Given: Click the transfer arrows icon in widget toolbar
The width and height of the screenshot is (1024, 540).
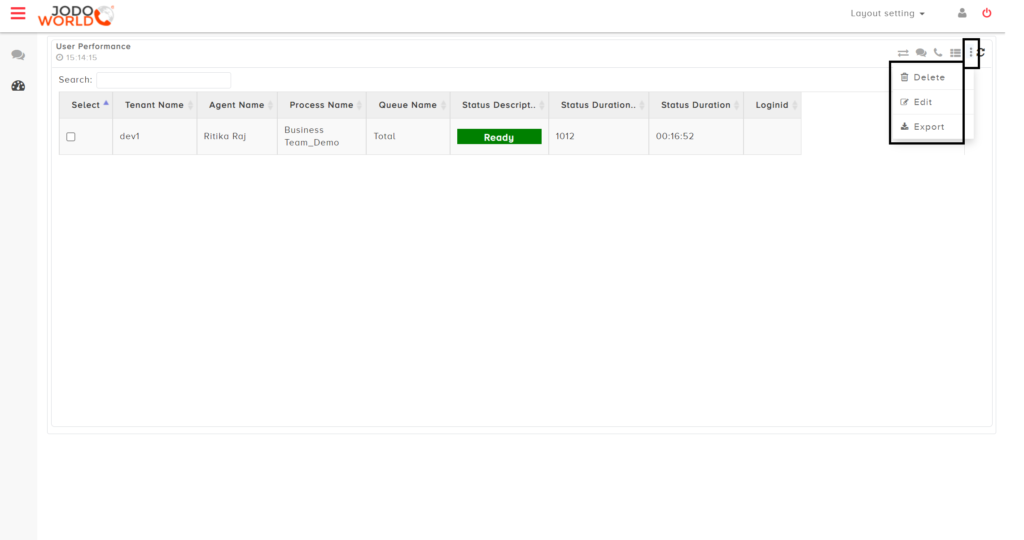Looking at the screenshot, I should (903, 53).
